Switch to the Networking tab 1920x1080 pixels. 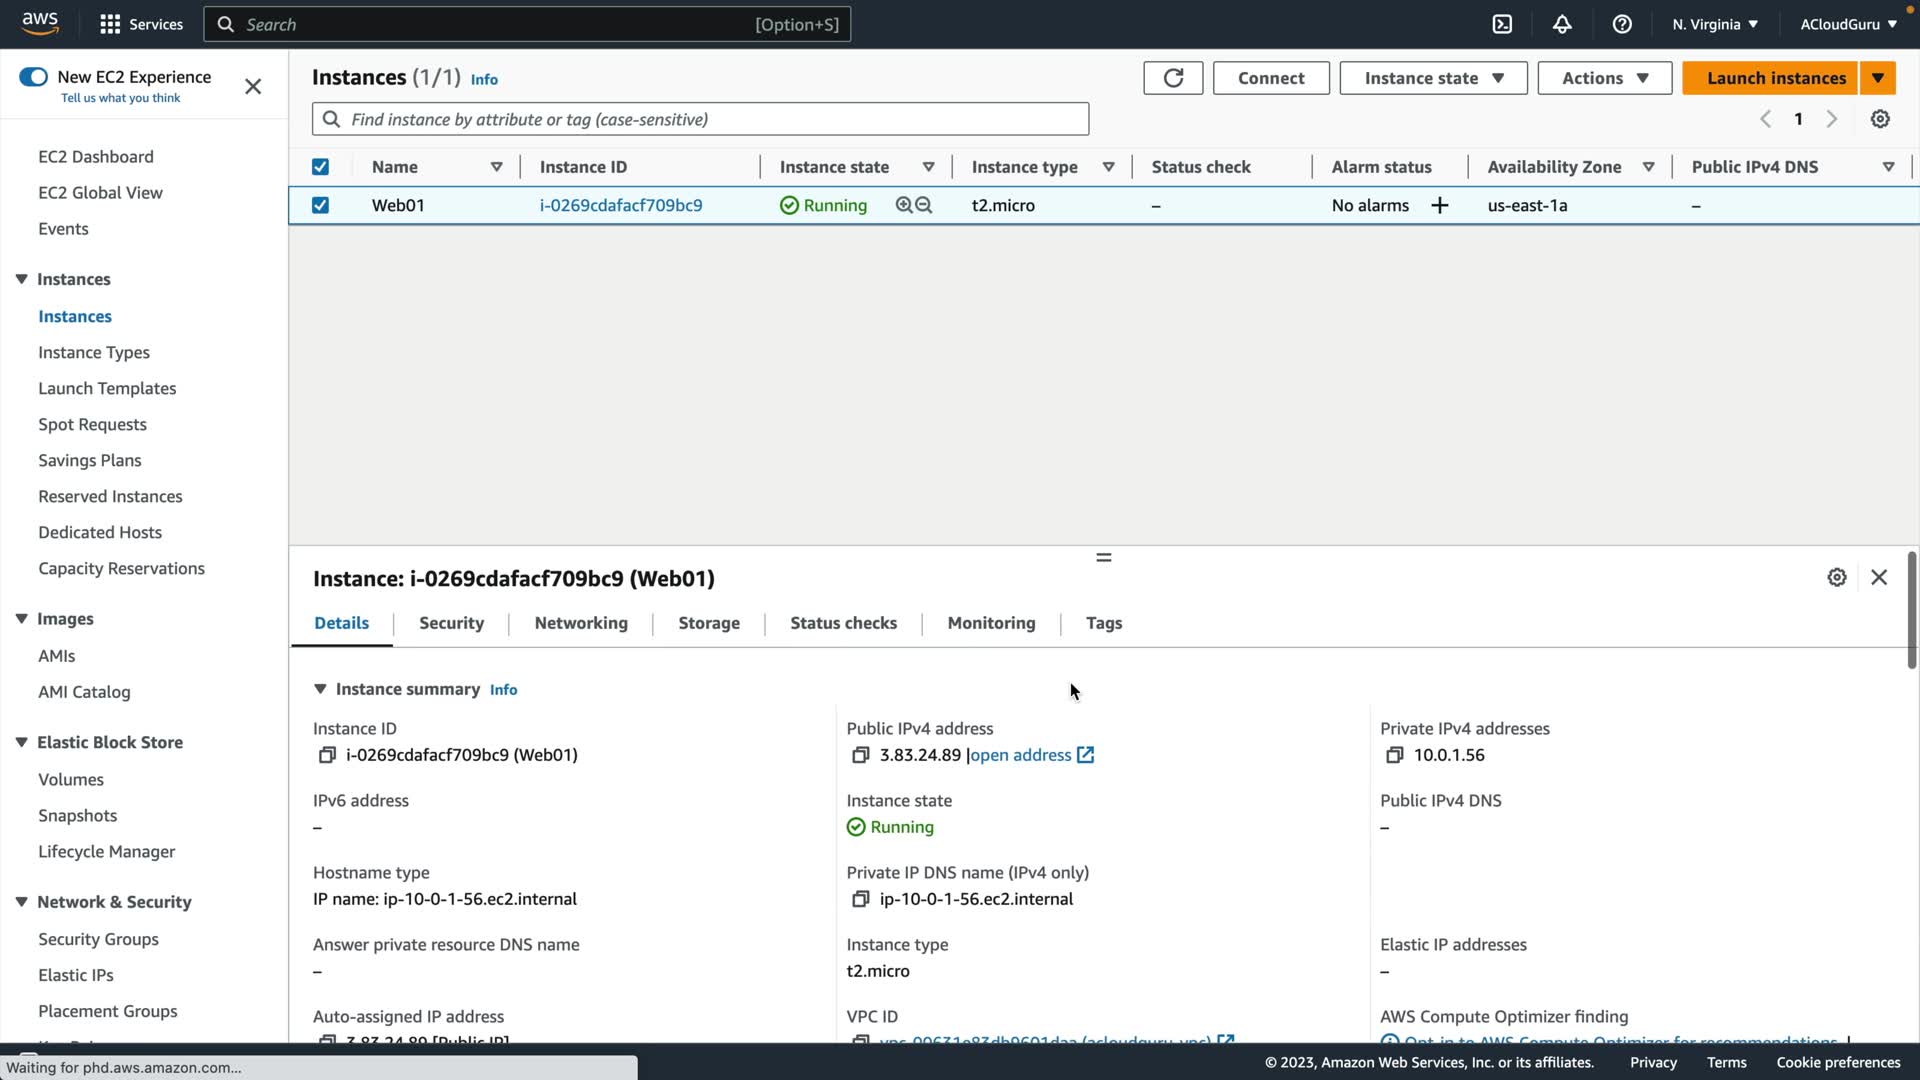point(581,623)
